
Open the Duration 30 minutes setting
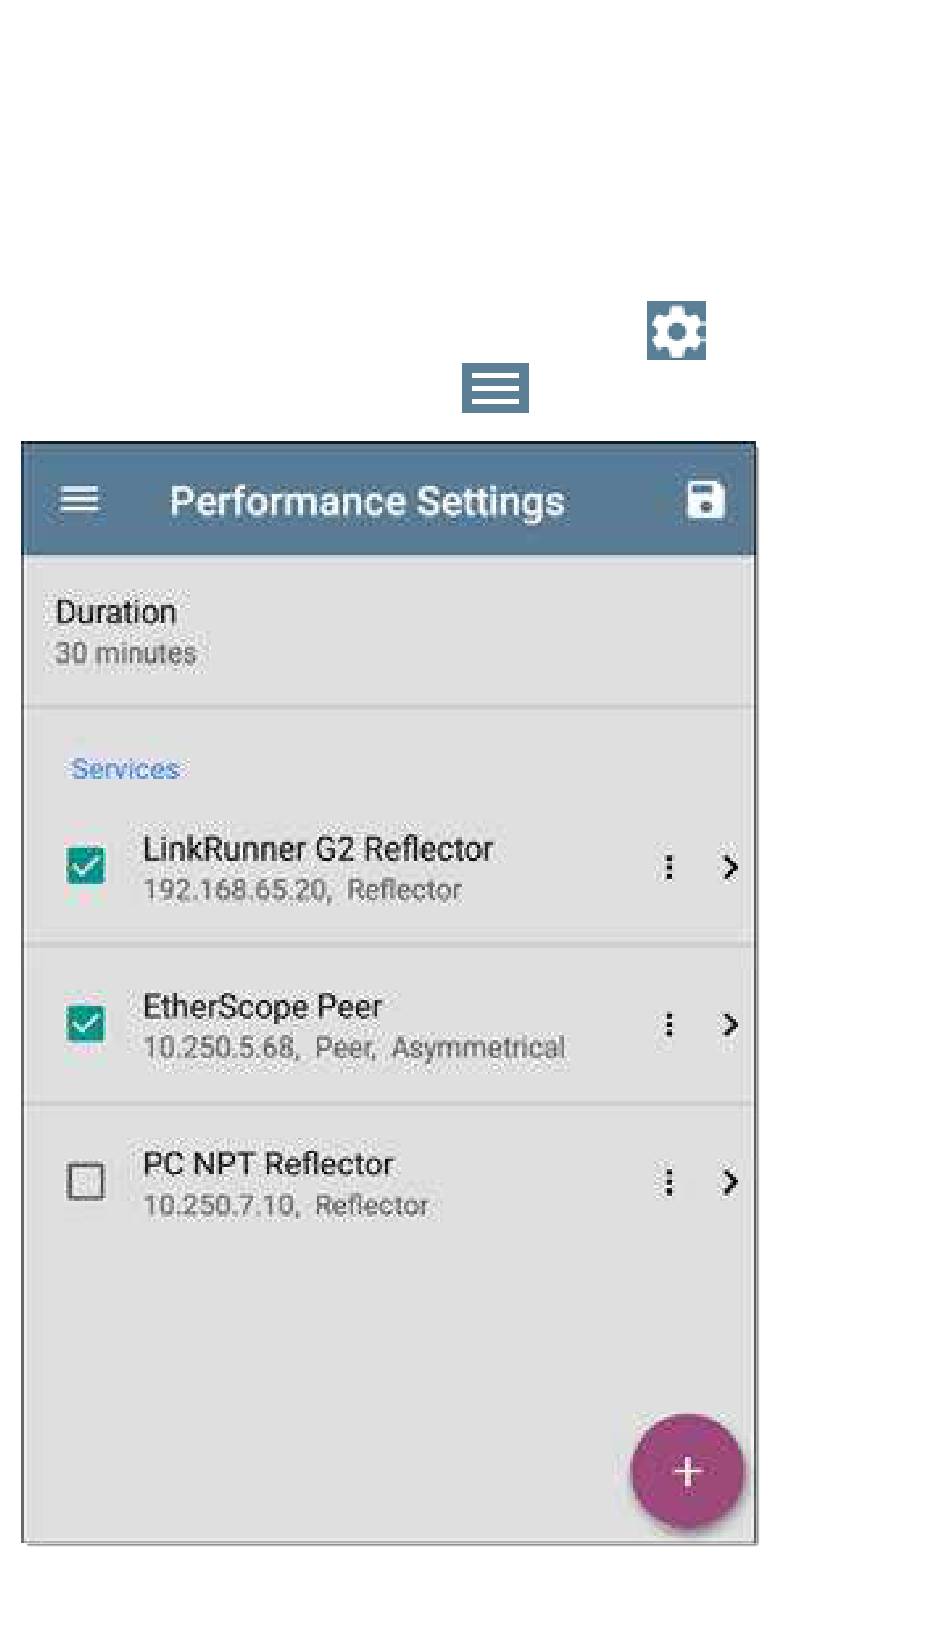388,631
